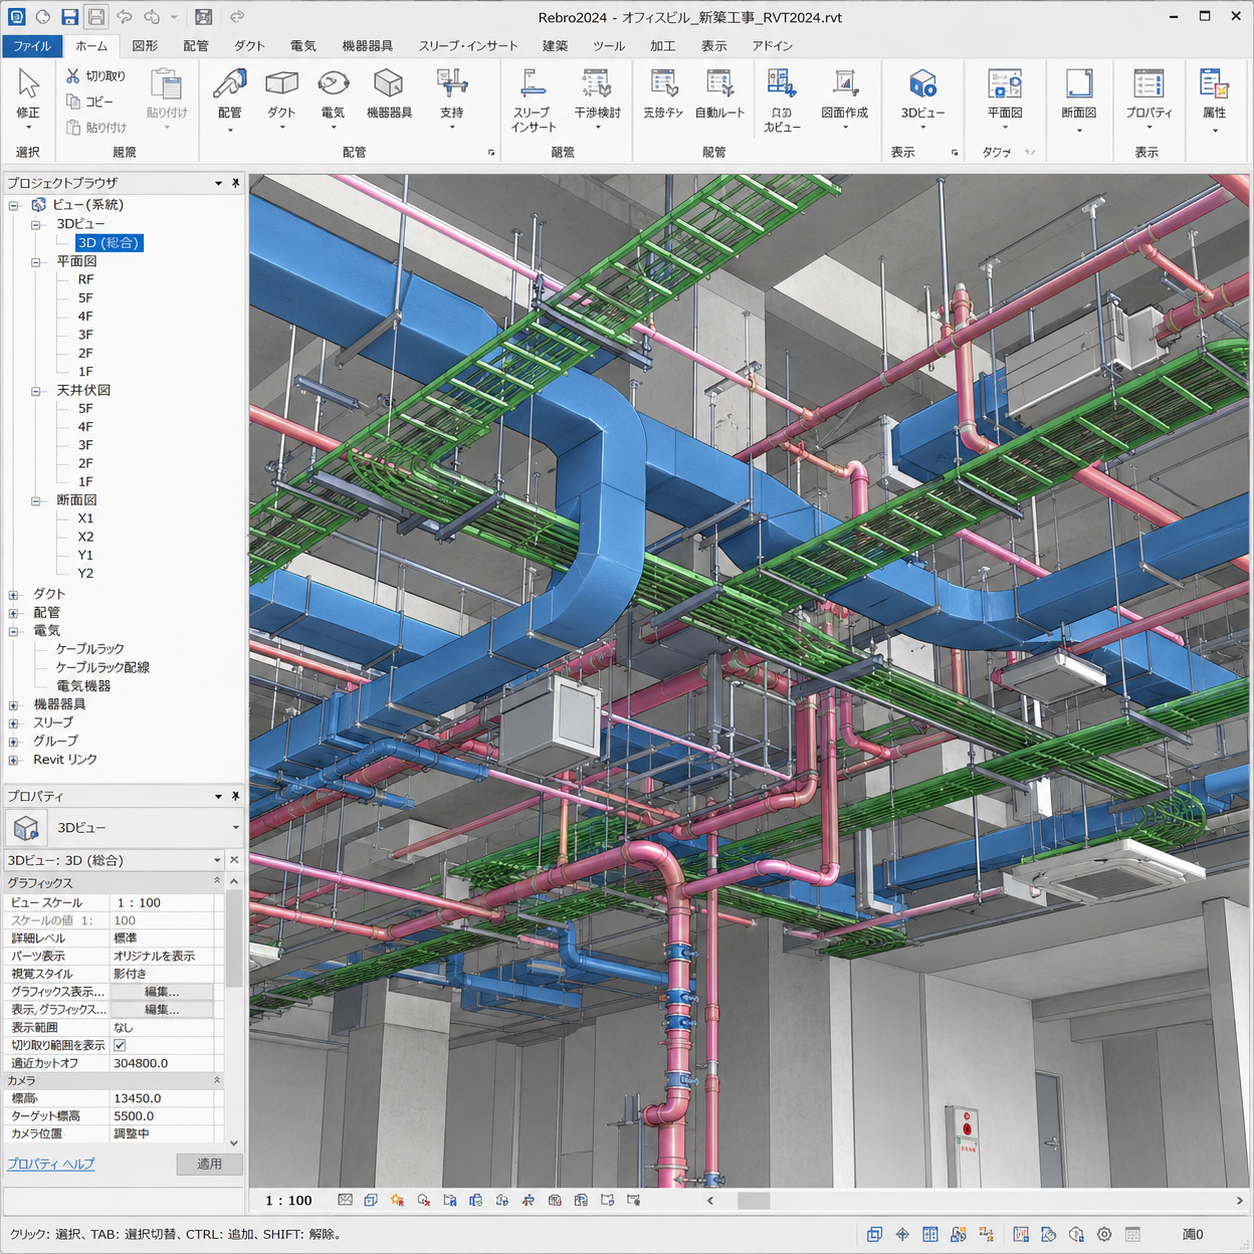Select 電気機器 in the project browser
This screenshot has width=1254, height=1254.
tap(84, 686)
